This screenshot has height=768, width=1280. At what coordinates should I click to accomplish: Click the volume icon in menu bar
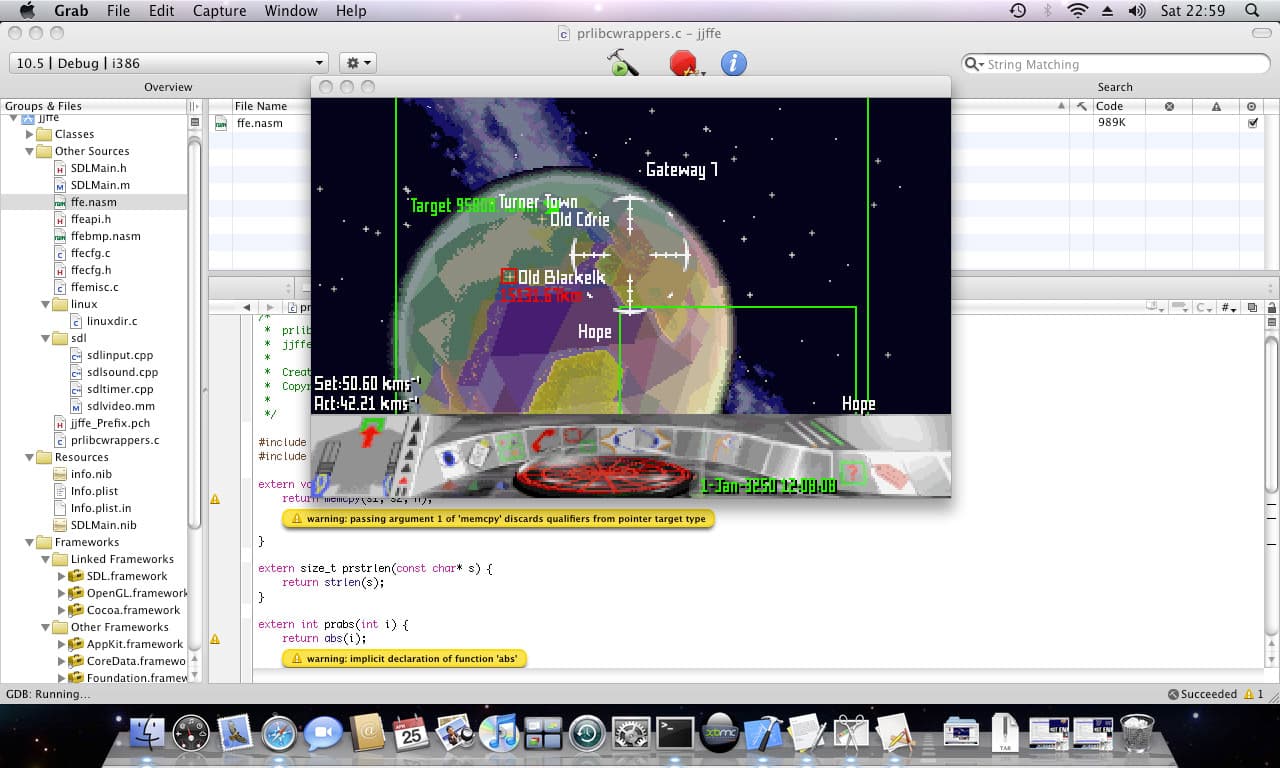[x=1137, y=11]
